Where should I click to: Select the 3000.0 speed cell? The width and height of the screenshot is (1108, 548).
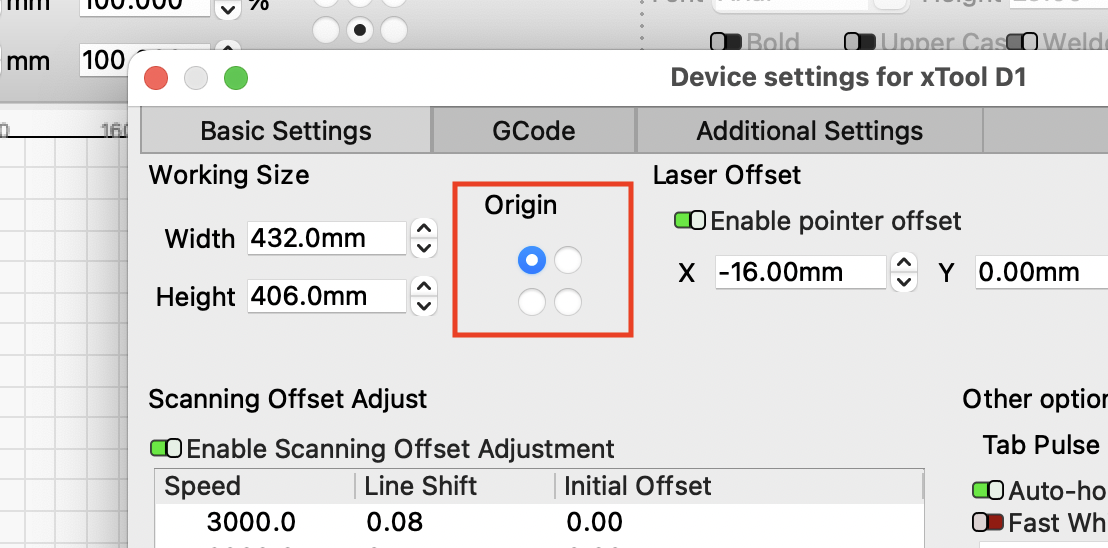[252, 523]
